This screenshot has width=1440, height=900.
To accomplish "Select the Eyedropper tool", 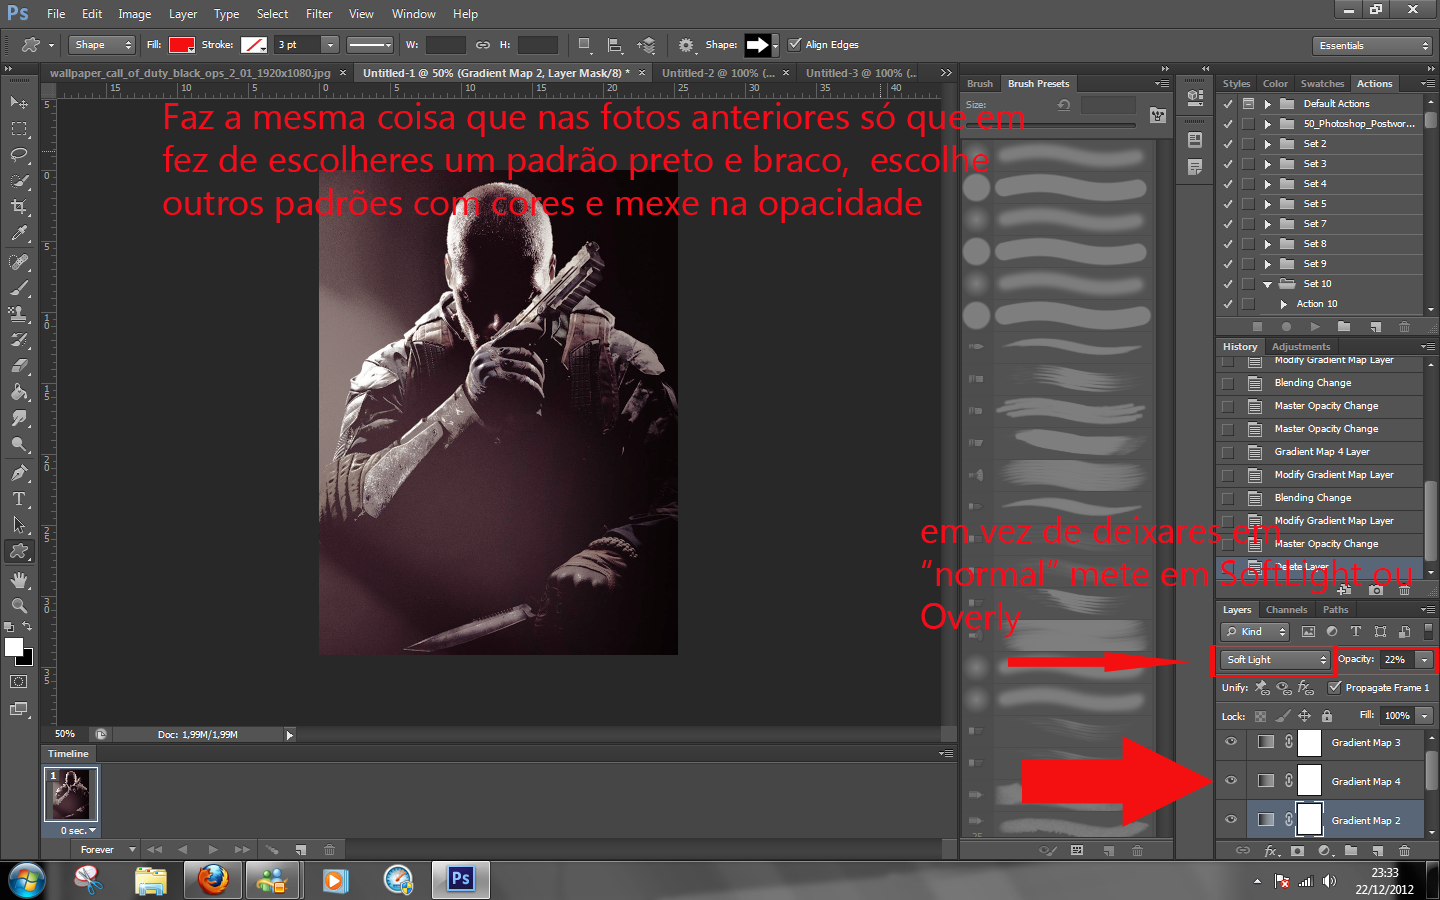I will (x=19, y=233).
